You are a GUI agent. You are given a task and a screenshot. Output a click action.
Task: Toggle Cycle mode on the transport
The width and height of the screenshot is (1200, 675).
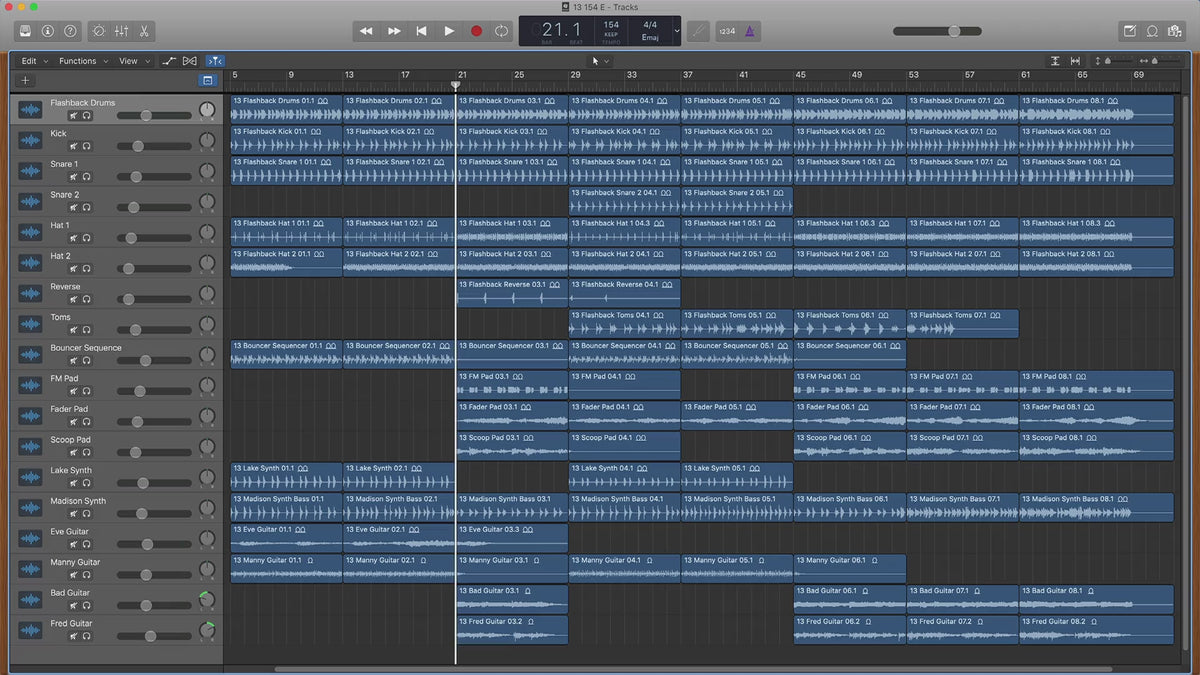501,31
